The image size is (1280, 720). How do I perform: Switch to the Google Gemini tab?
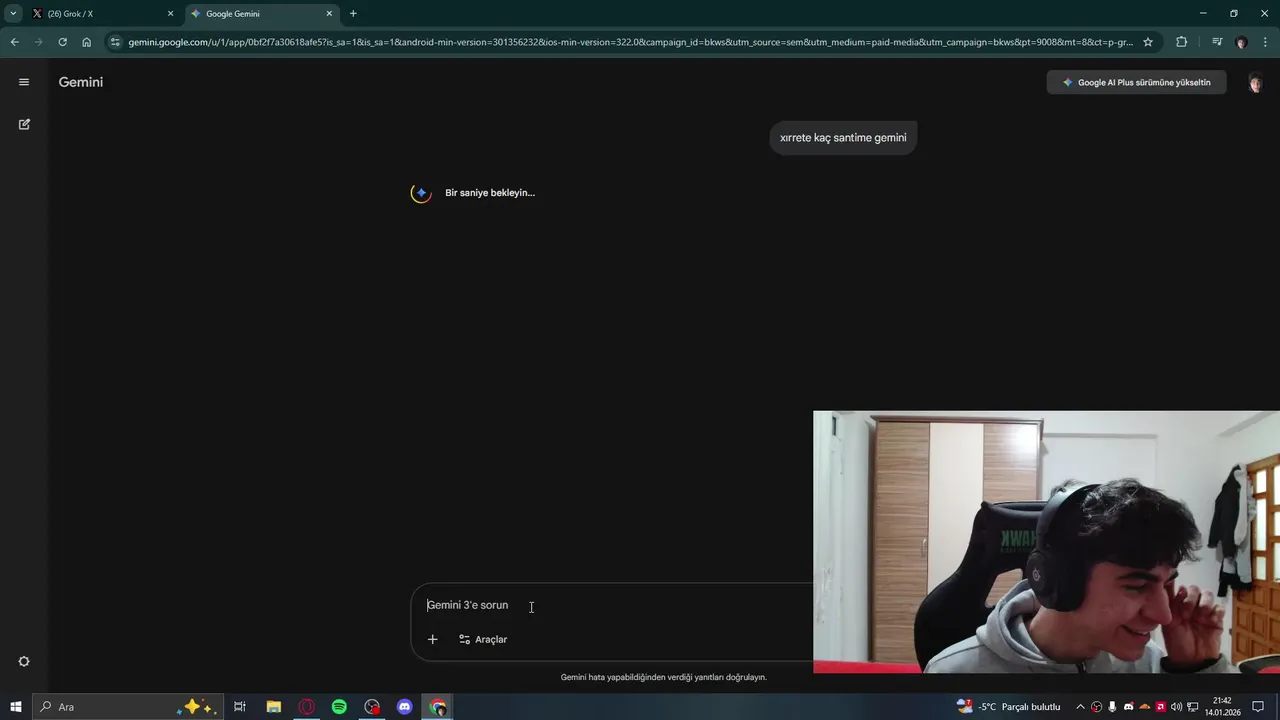[x=262, y=14]
